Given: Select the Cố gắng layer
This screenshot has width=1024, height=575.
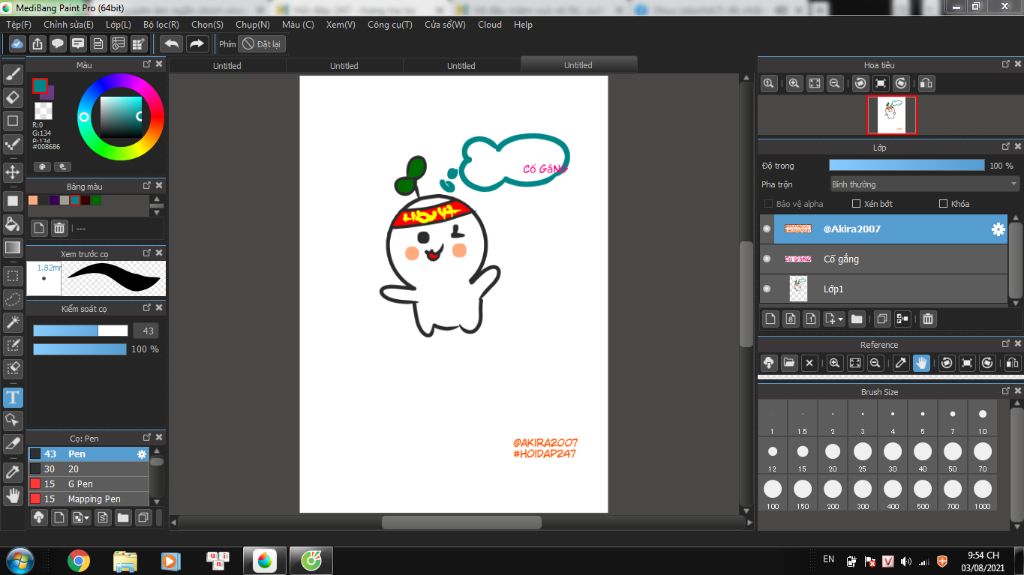Looking at the screenshot, I should tap(891, 259).
